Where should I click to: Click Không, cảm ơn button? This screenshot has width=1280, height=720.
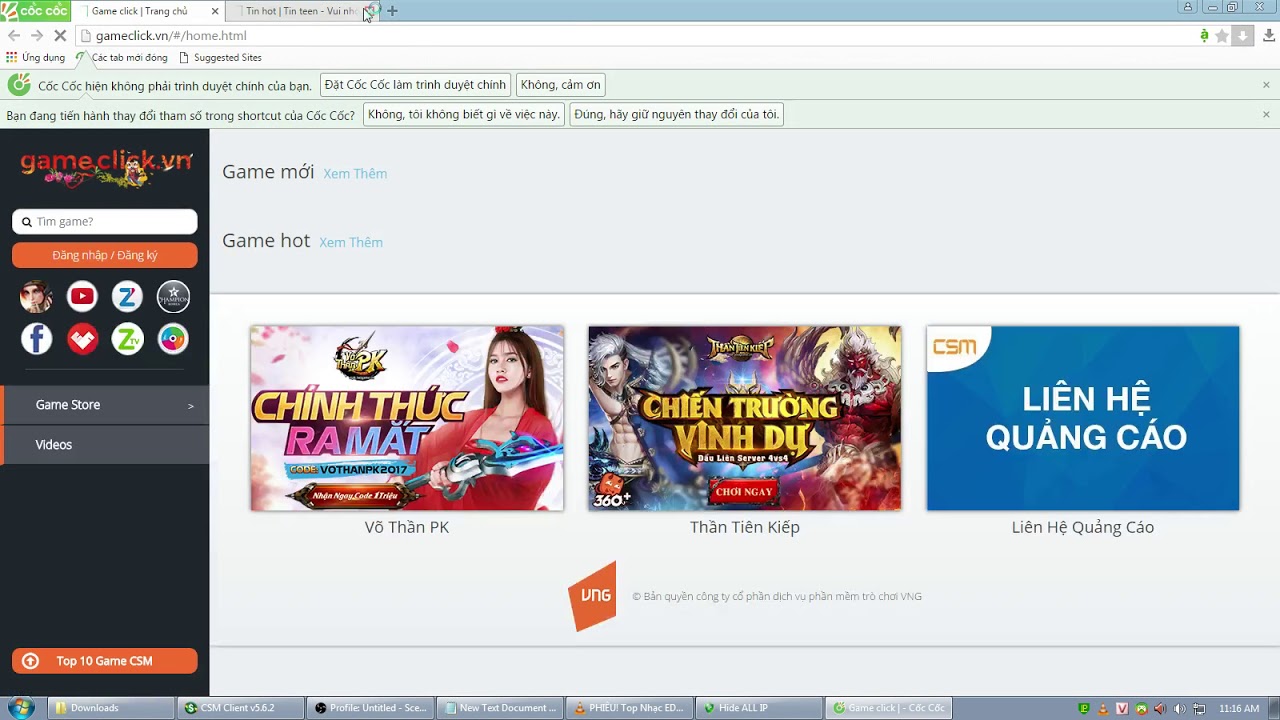click(560, 85)
